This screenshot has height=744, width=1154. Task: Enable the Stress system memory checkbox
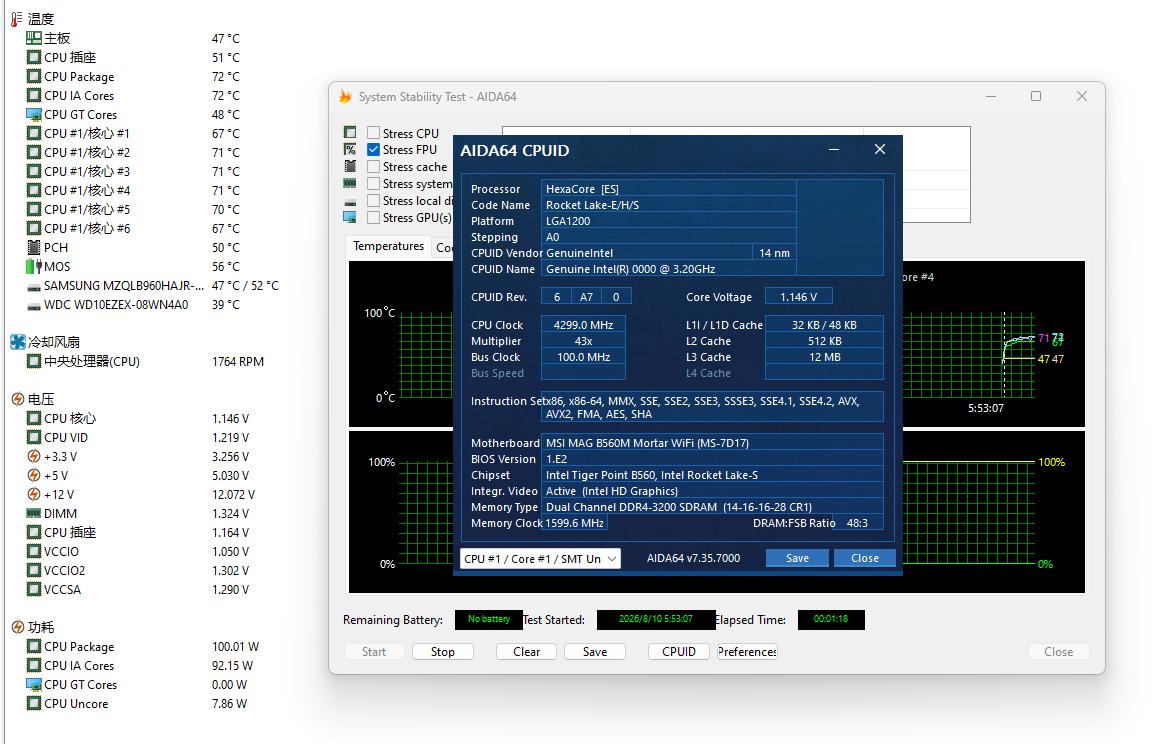click(374, 184)
